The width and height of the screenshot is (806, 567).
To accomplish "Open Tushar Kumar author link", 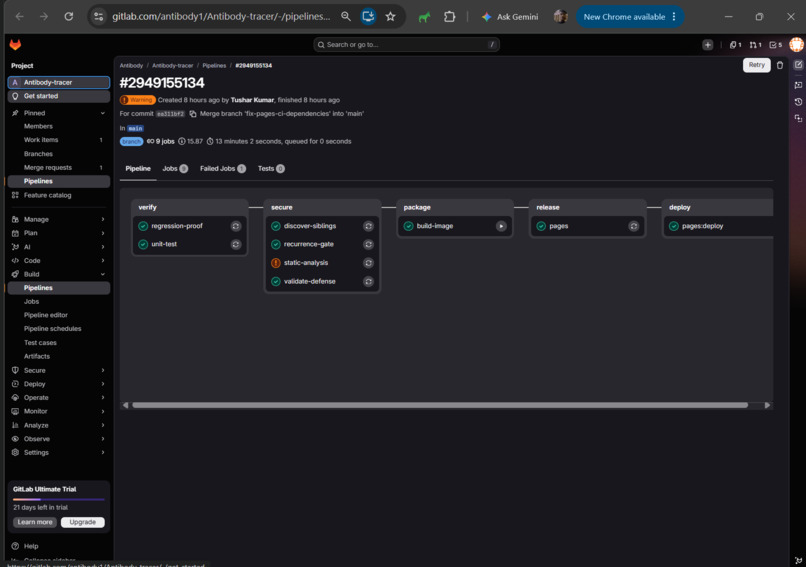I will click(x=252, y=100).
